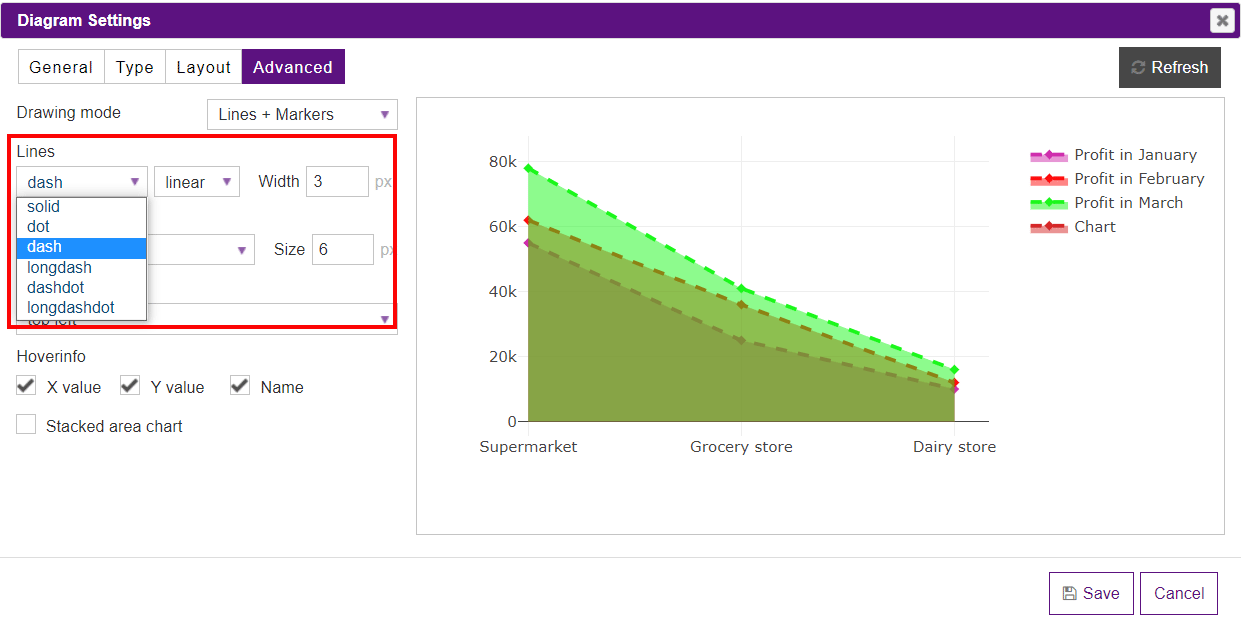Close the Diagram Settings dialog with X

pos(1221,20)
